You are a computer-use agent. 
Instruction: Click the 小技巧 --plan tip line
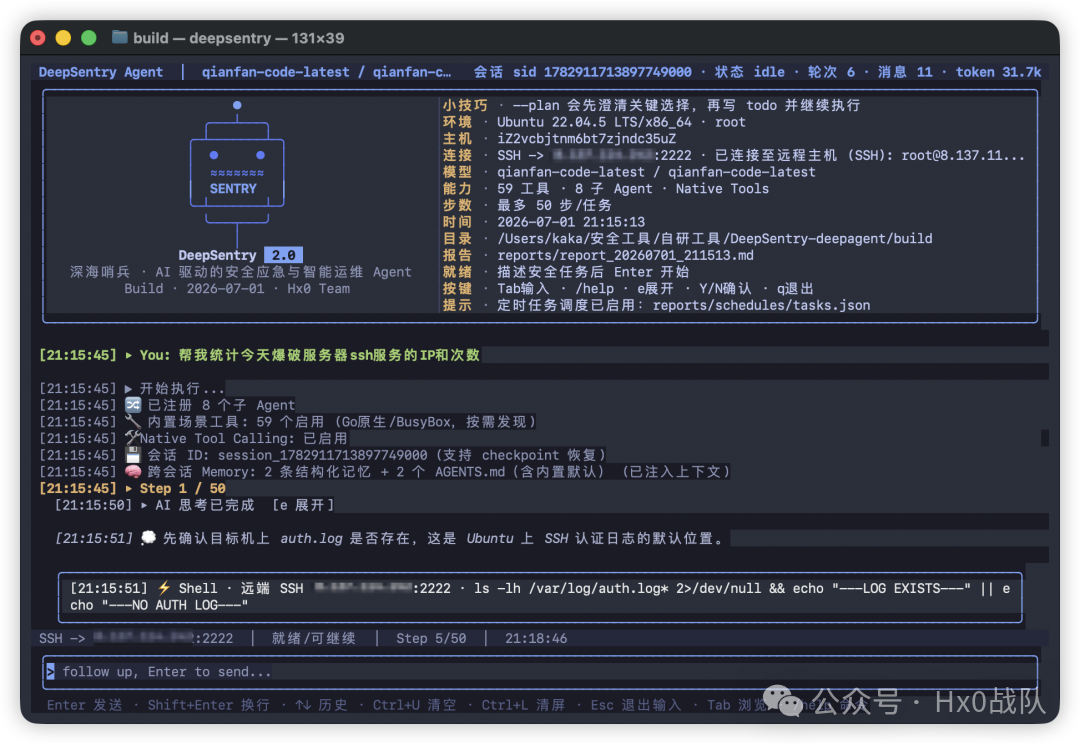point(651,105)
